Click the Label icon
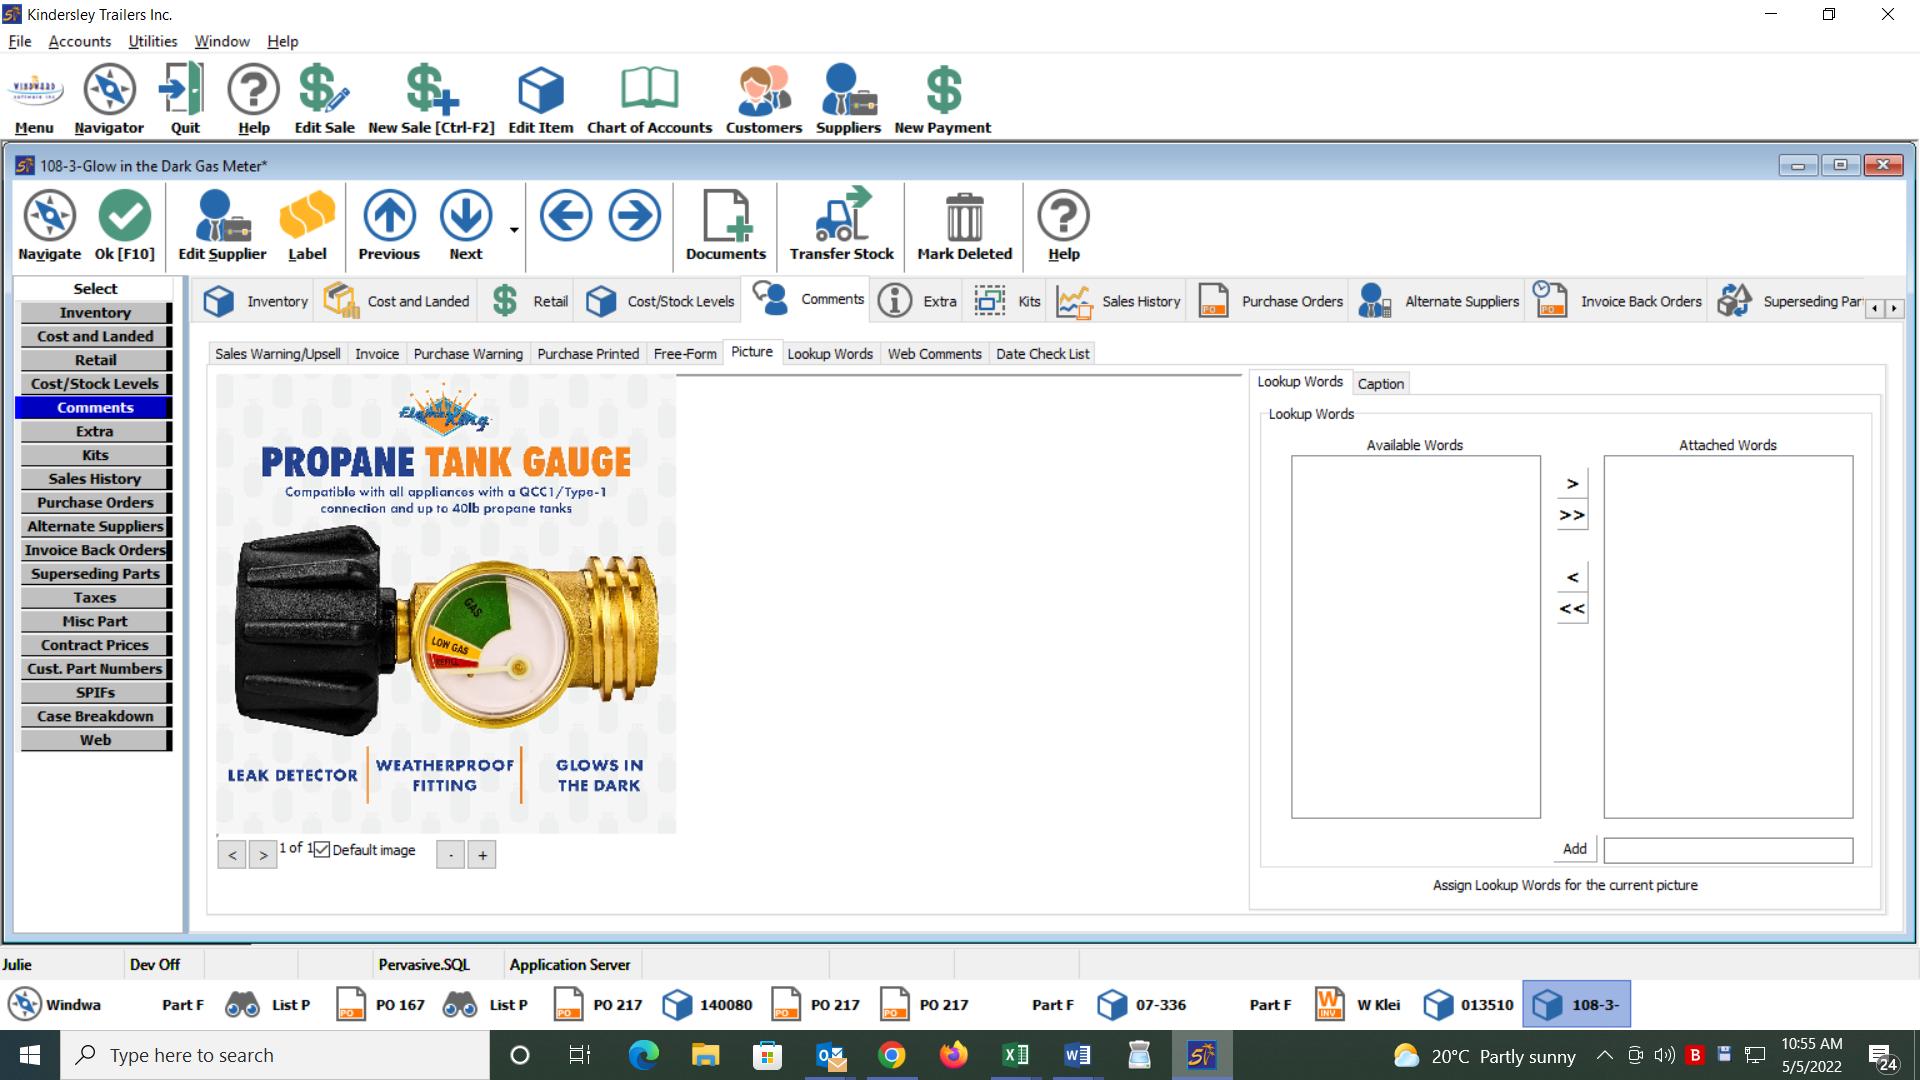Viewport: 1920px width, 1080px height. pos(307,216)
